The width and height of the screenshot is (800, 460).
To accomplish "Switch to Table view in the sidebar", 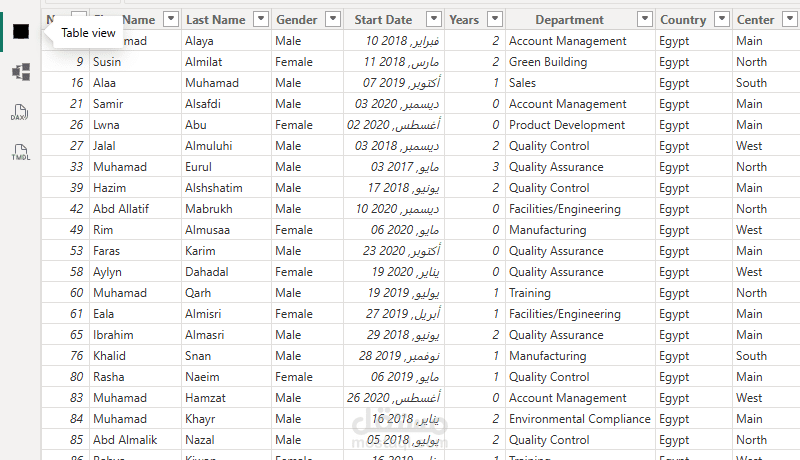I will coord(20,33).
